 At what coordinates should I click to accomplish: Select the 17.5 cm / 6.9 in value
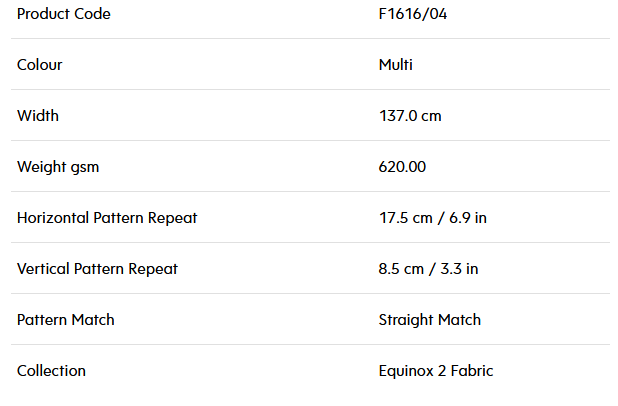433,218
